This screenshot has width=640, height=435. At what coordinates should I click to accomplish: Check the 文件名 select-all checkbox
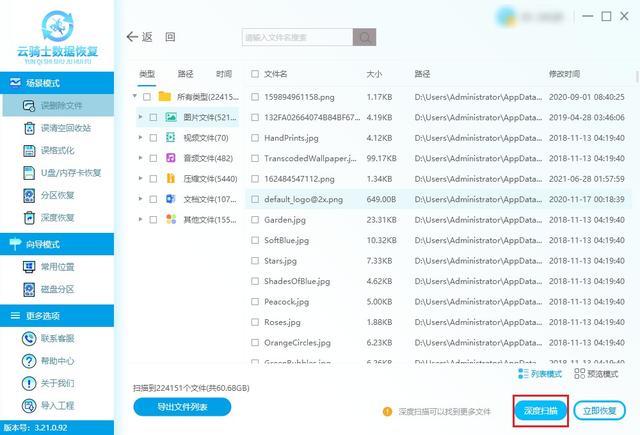point(255,74)
